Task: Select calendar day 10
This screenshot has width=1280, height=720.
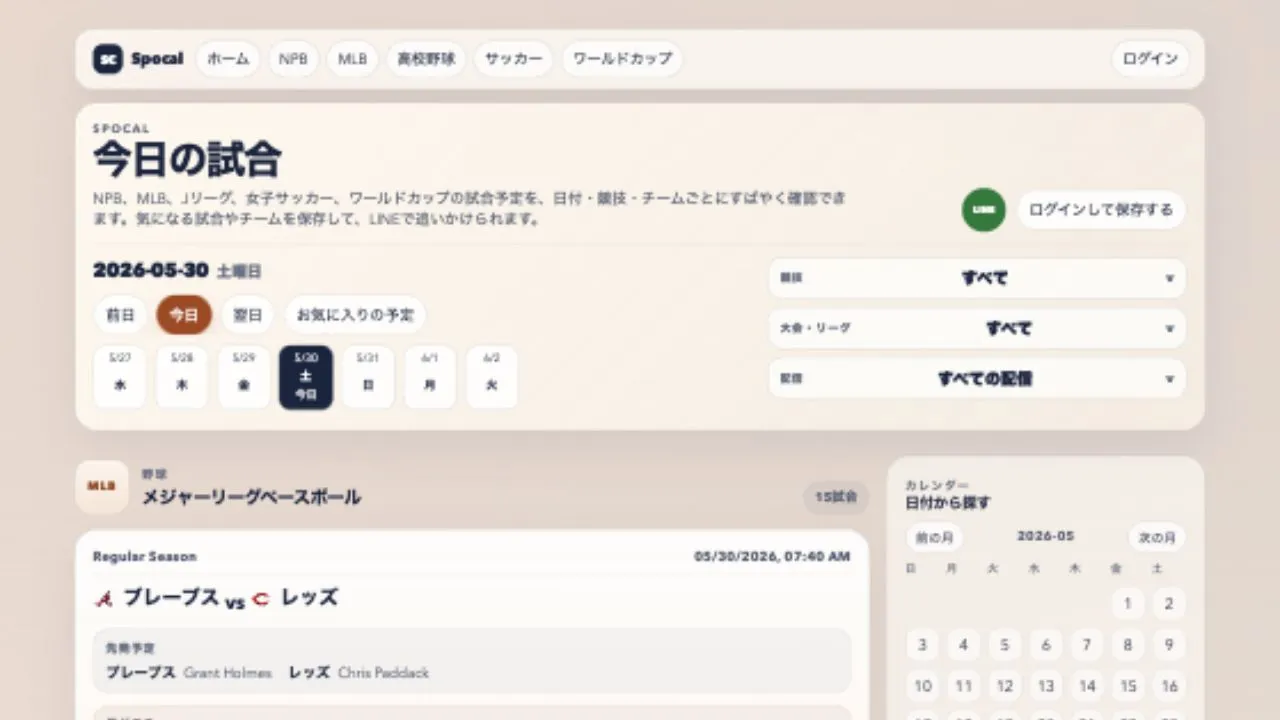Action: [x=923, y=686]
